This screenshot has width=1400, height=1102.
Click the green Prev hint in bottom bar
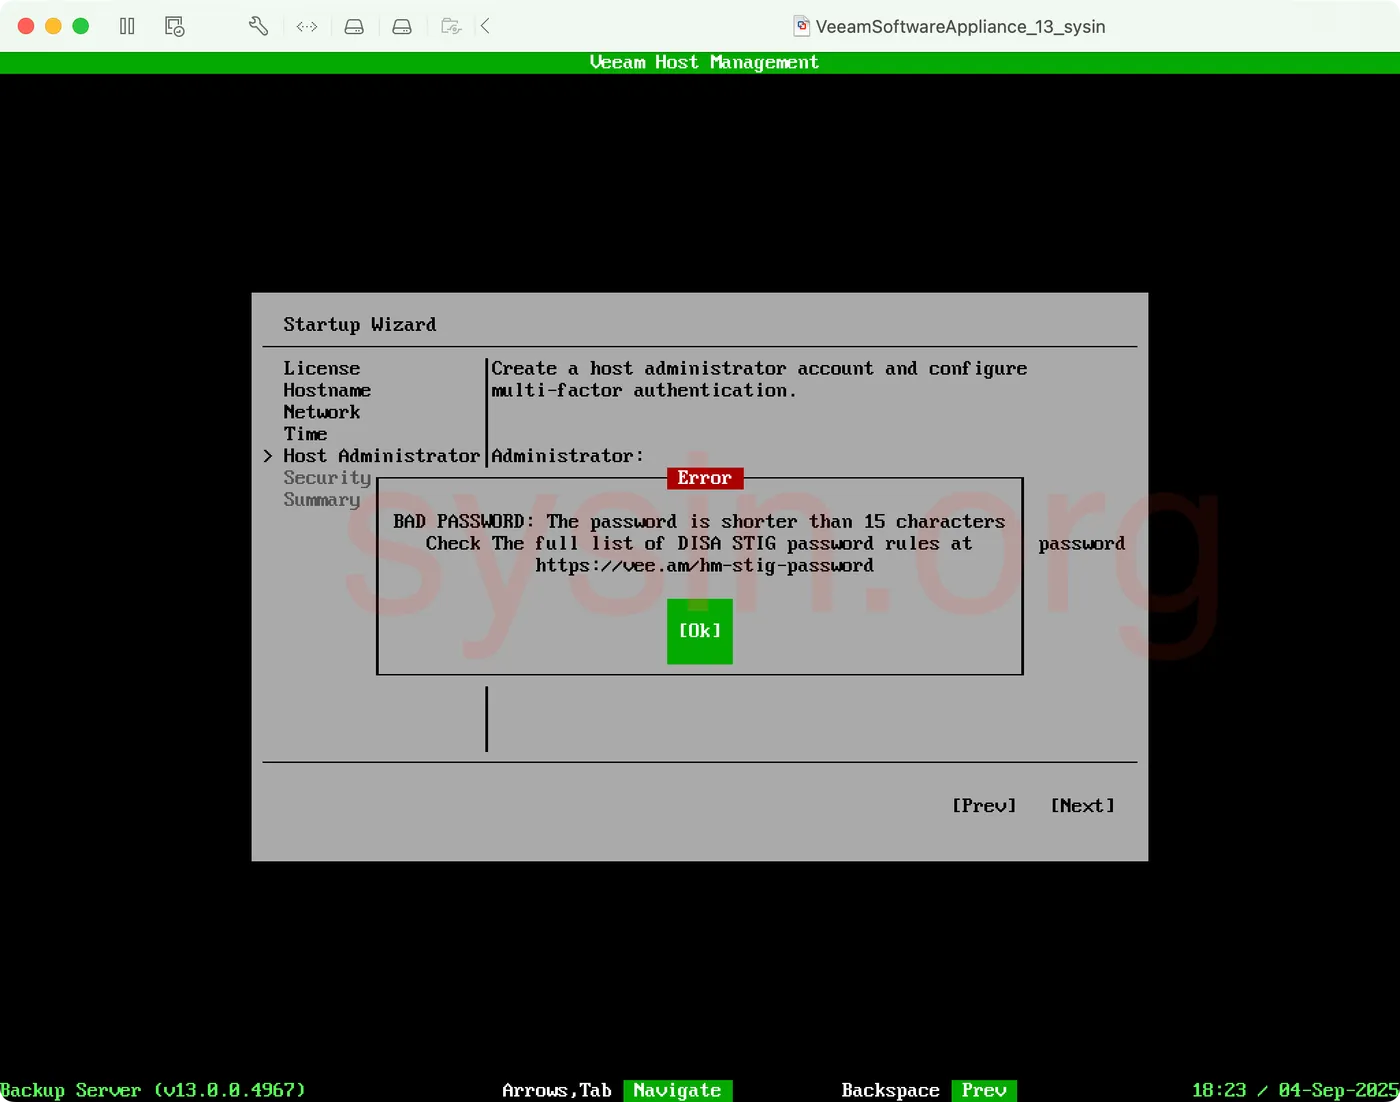click(x=984, y=1090)
